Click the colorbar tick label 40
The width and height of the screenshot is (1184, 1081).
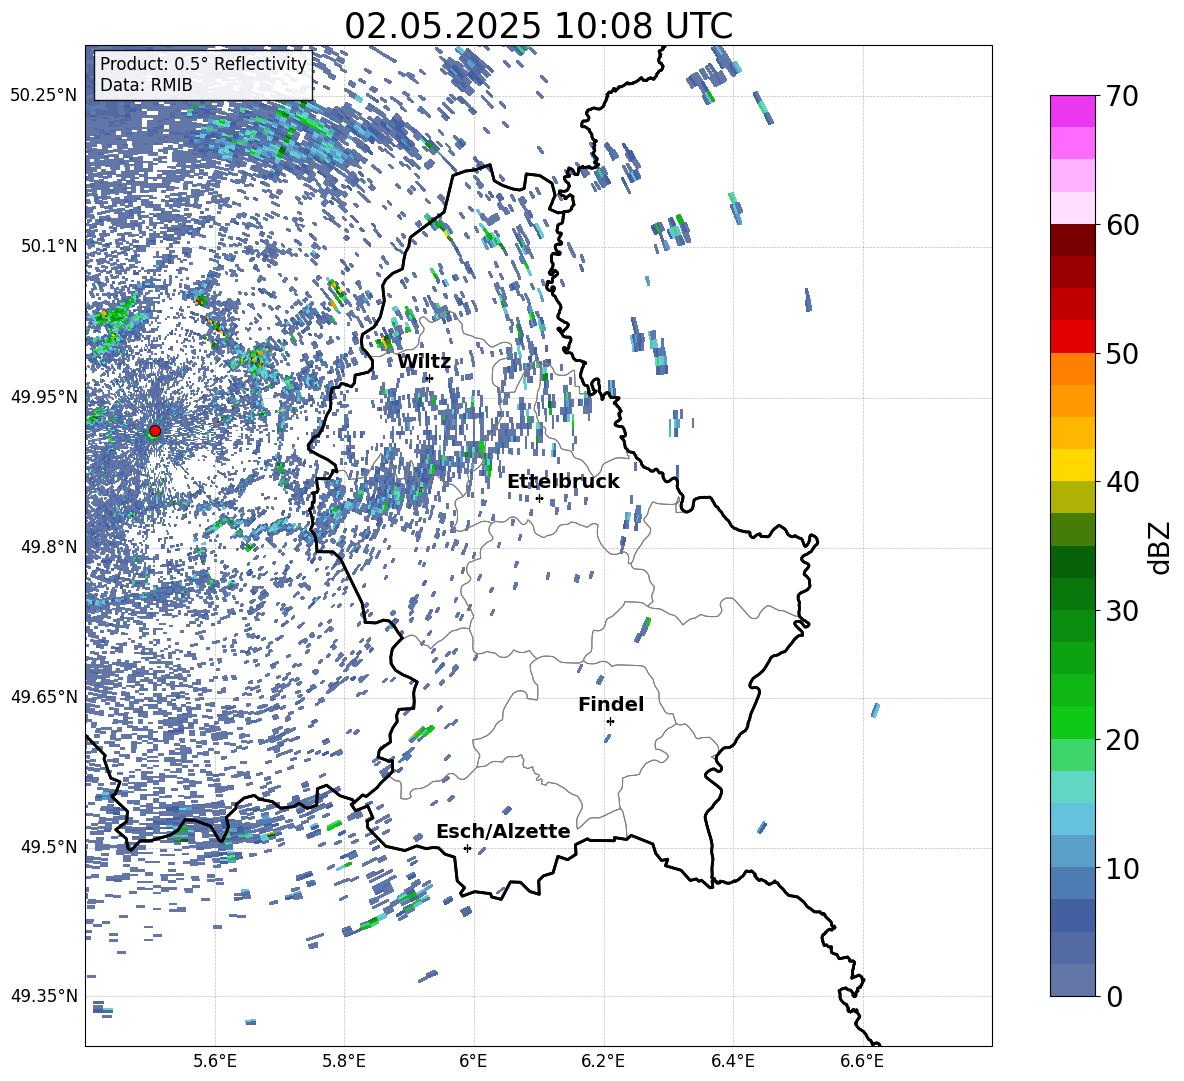1121,482
